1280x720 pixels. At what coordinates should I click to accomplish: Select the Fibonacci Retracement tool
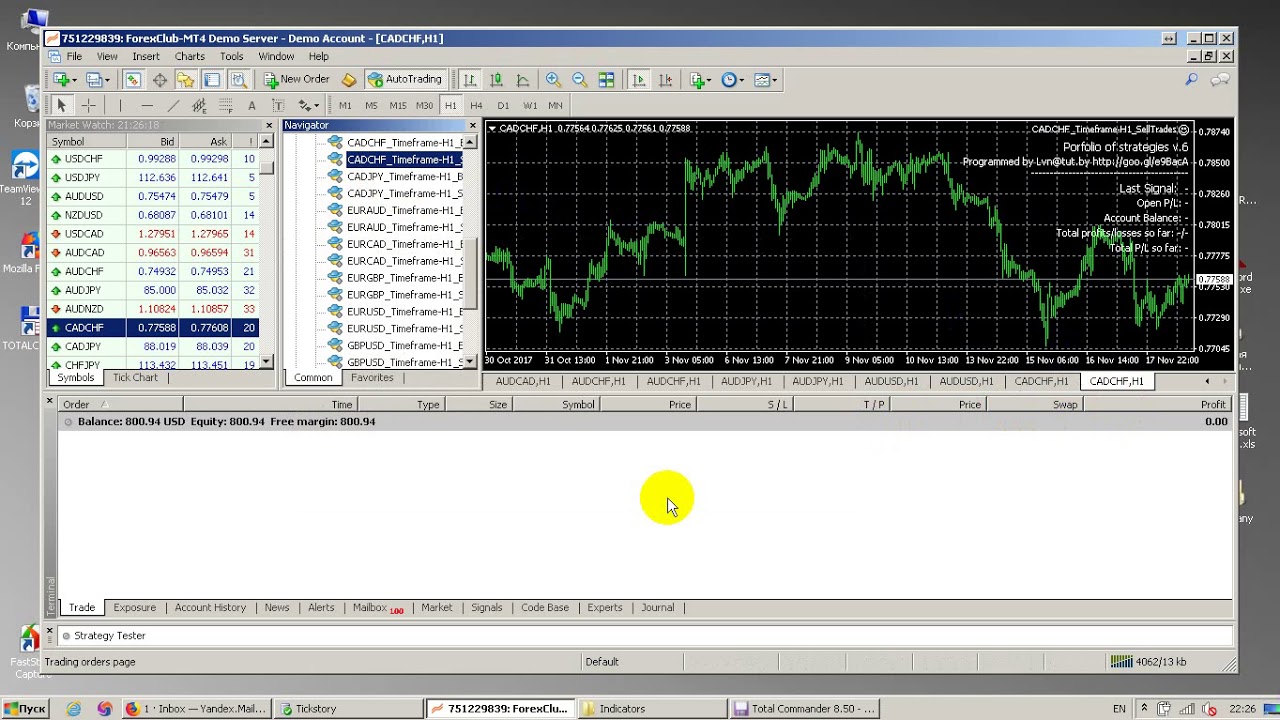coord(225,105)
